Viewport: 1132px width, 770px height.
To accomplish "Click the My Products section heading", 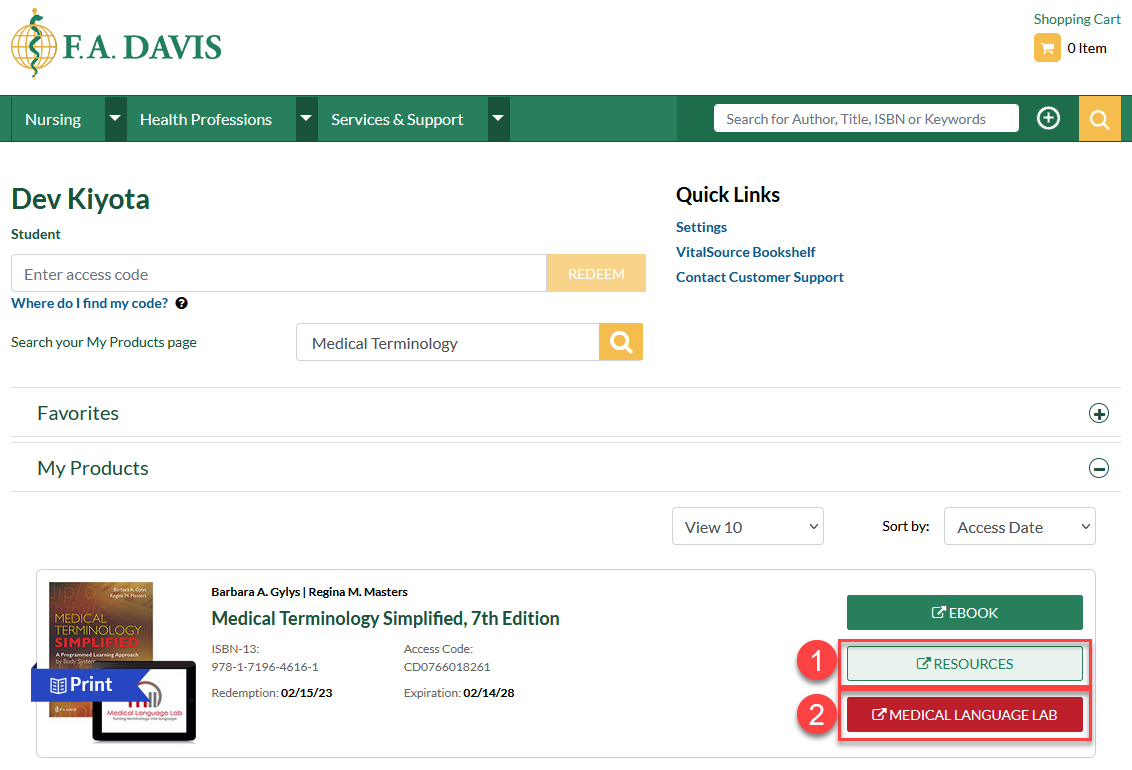I will coord(93,468).
